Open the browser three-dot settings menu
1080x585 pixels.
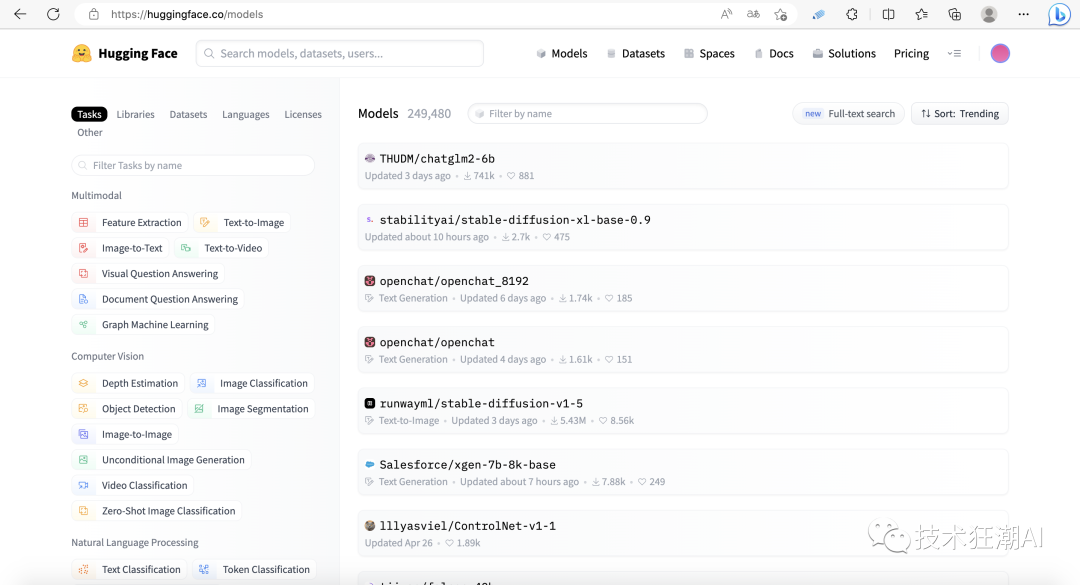click(x=1023, y=14)
